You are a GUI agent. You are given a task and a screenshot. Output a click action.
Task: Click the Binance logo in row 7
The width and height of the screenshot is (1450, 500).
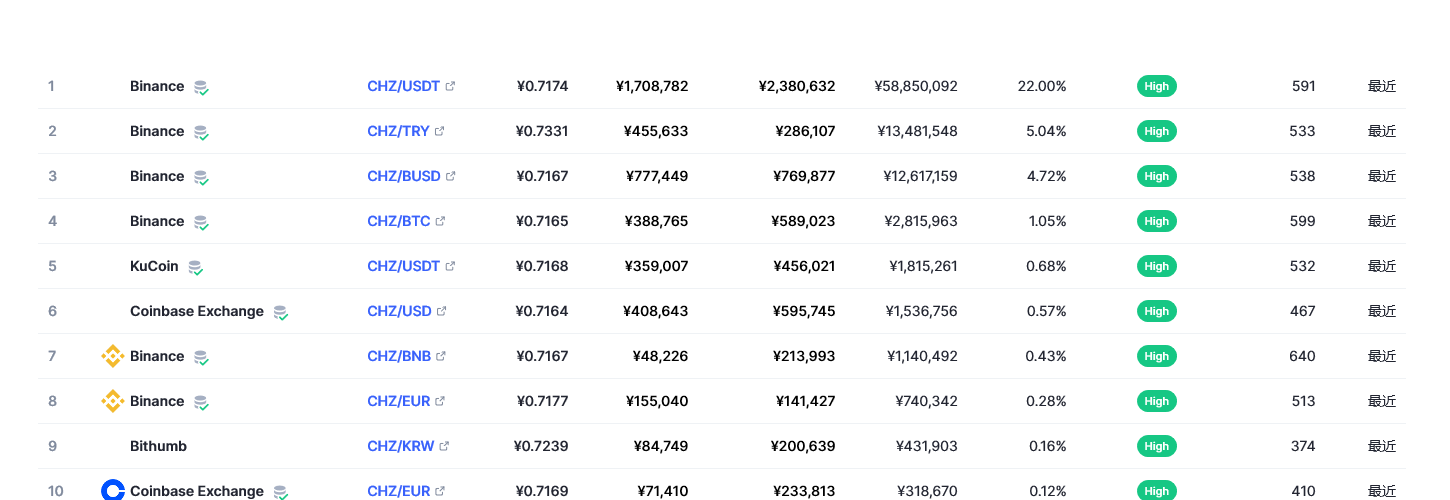click(112, 356)
